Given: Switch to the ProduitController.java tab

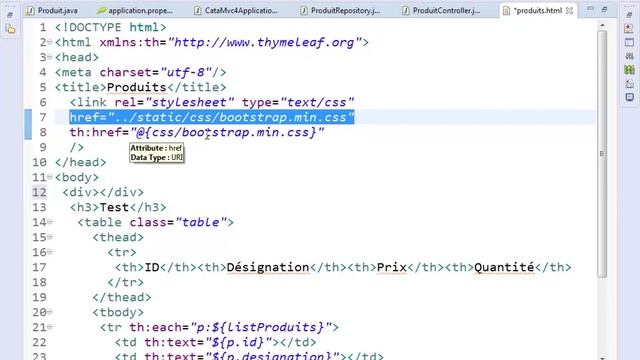Looking at the screenshot, I should (x=441, y=11).
